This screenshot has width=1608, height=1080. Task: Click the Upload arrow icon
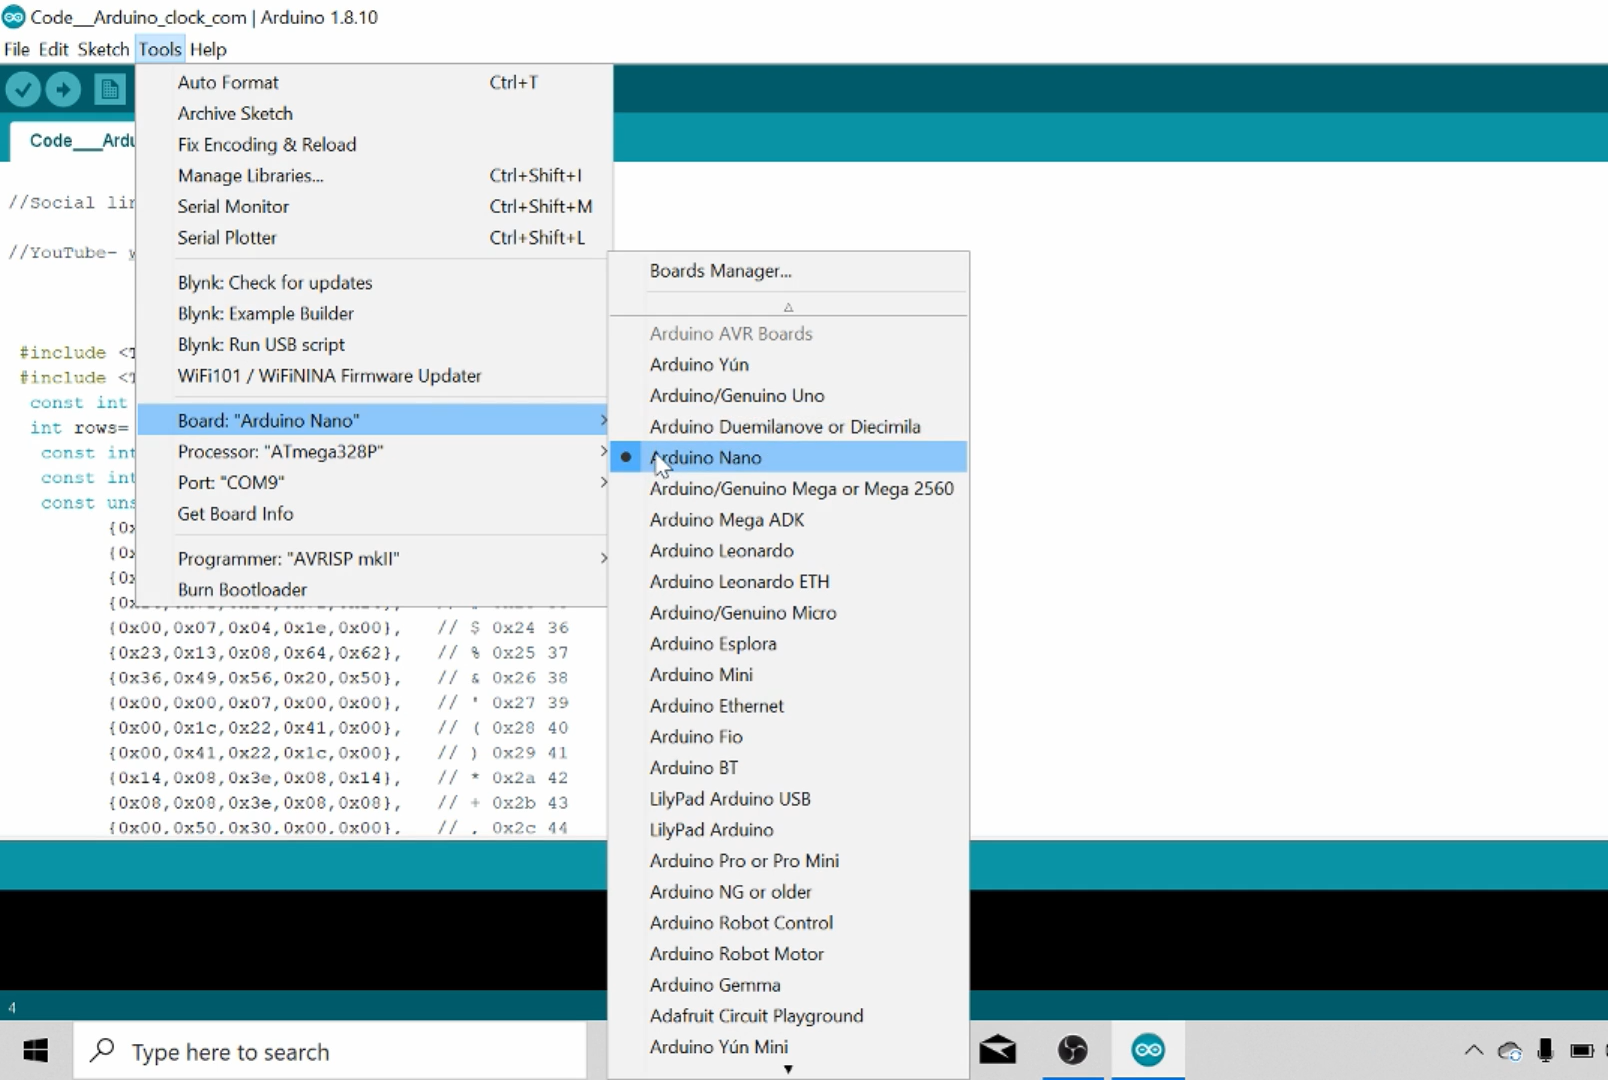[63, 89]
